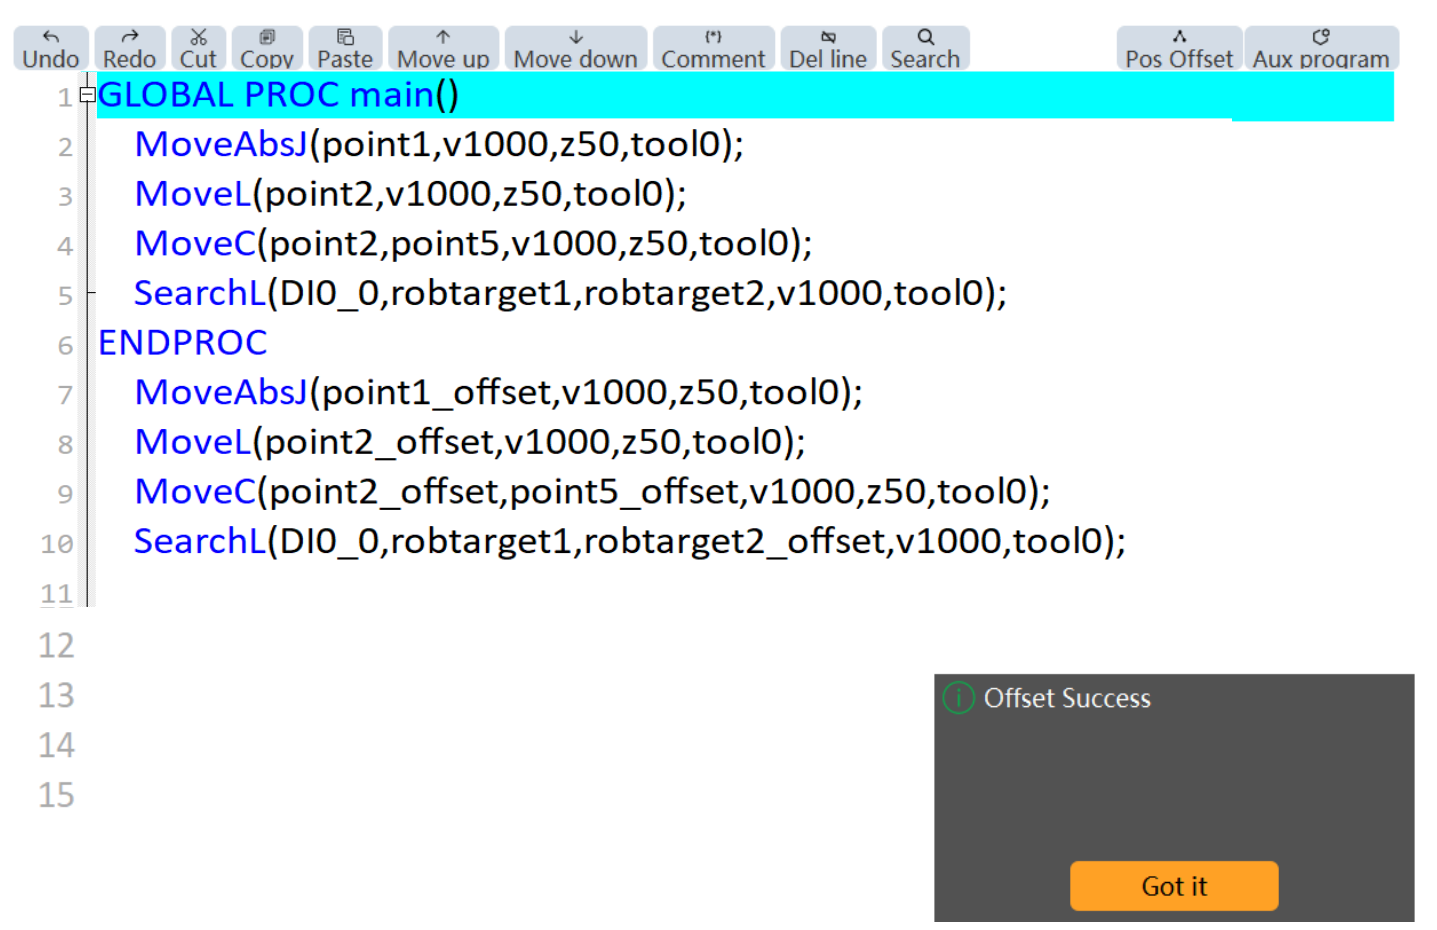Click line number 10 in the gutter
1437x930 pixels.
57,544
